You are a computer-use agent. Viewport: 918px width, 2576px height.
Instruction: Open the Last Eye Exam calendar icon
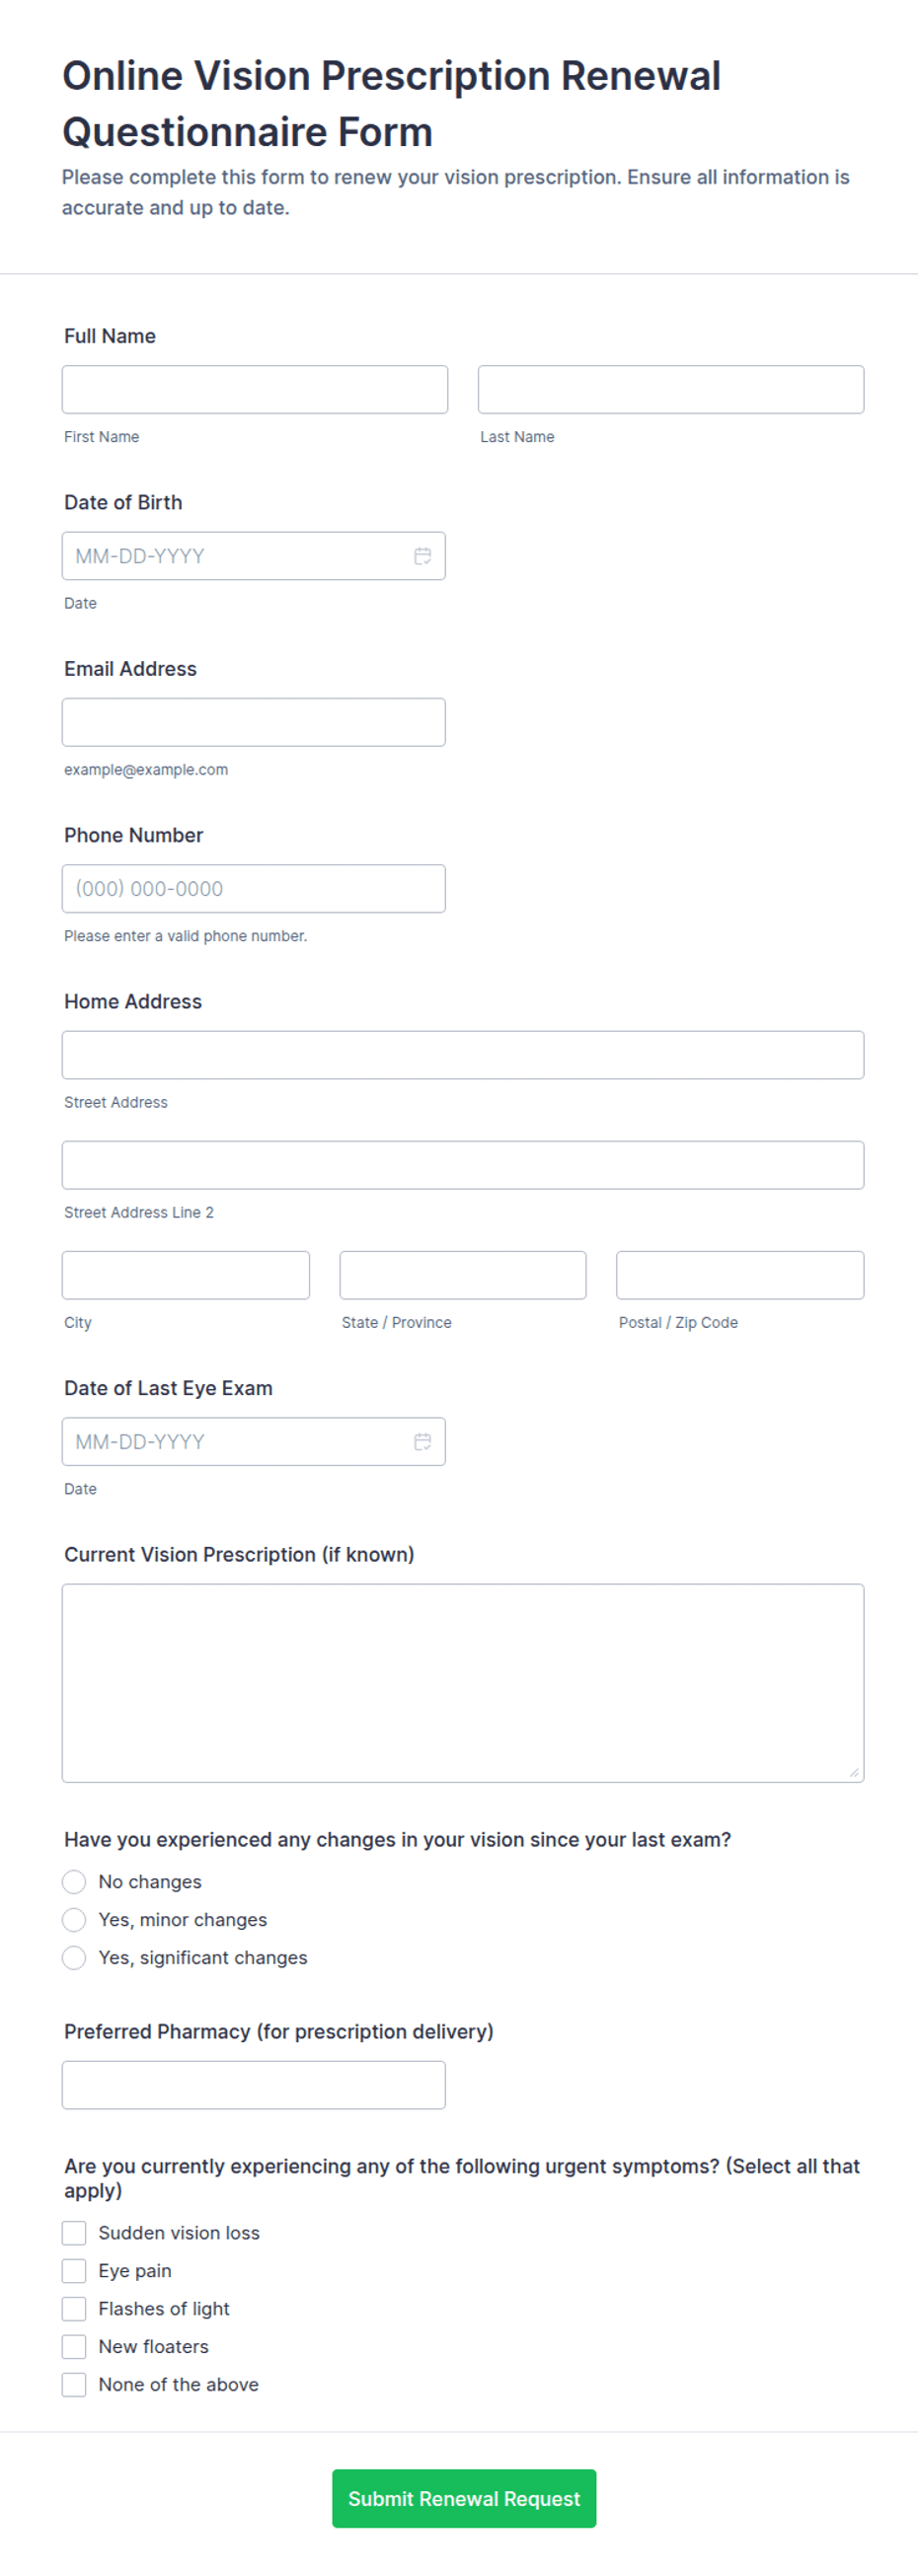(423, 1442)
